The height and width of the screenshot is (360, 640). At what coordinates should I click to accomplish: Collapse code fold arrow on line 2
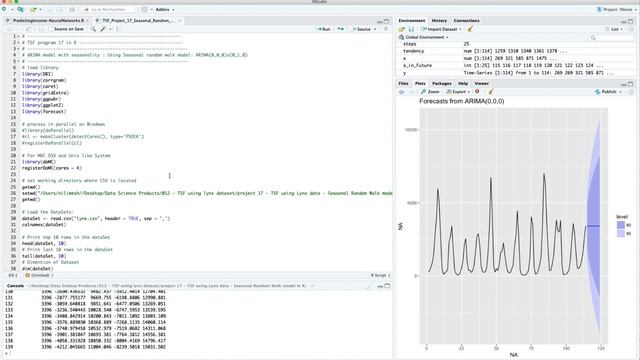tap(18, 42)
